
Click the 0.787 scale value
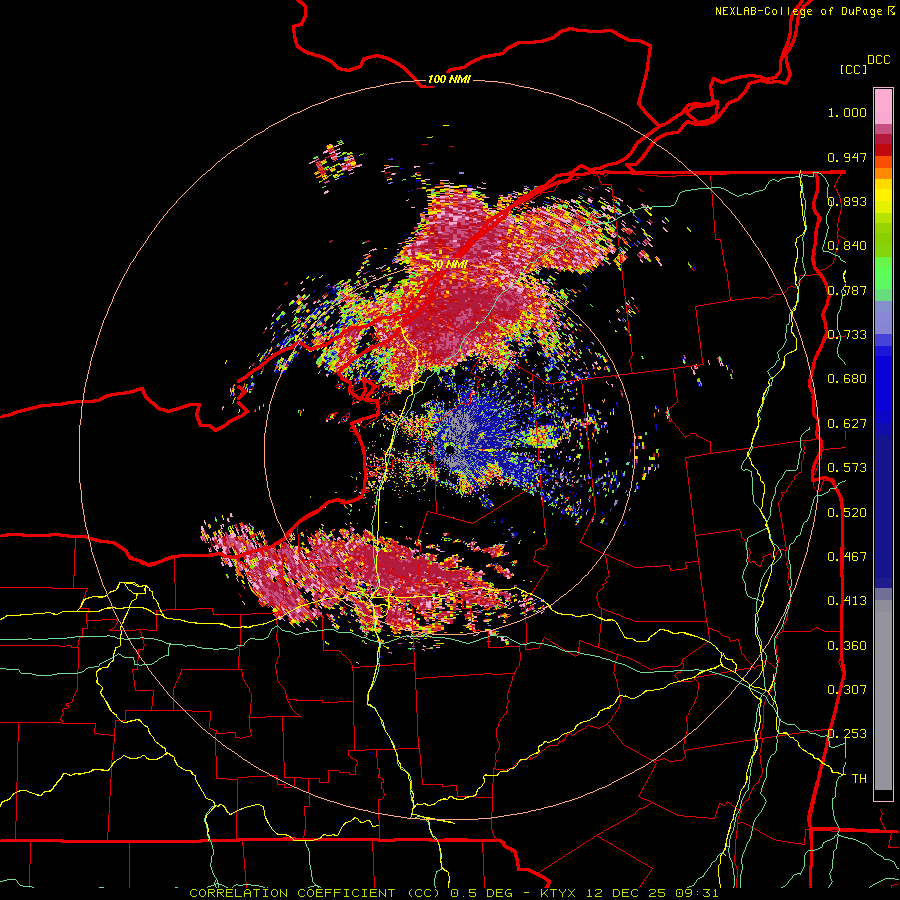coord(847,290)
